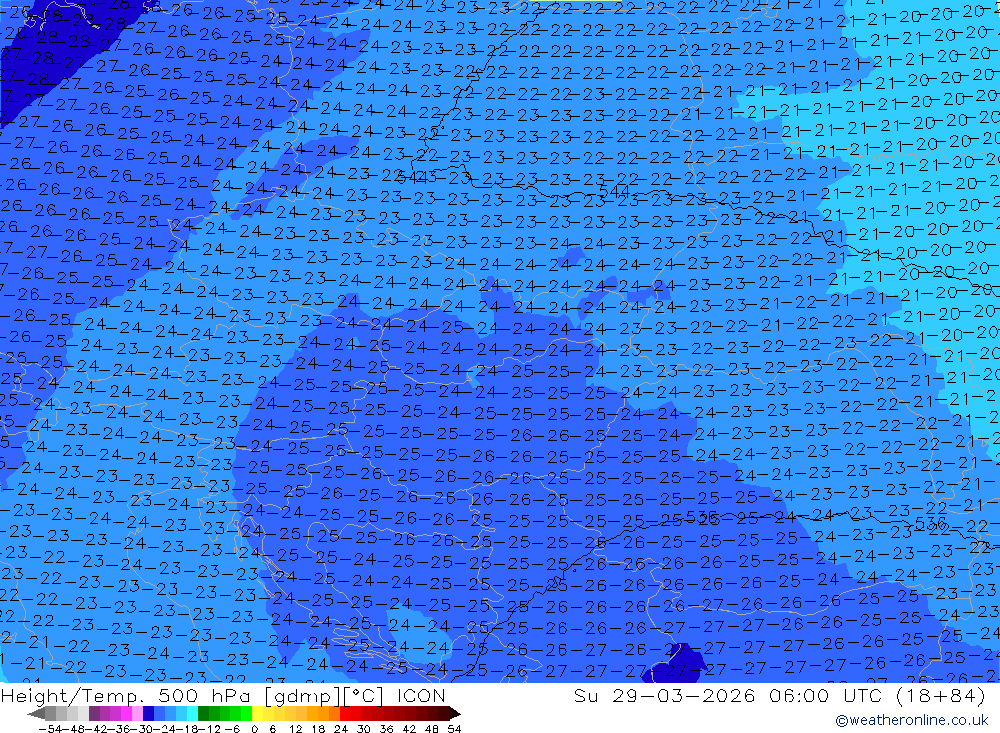This screenshot has height=733, width=1000.
Task: Click the right dark arrow end of color scale
Action: point(455,714)
